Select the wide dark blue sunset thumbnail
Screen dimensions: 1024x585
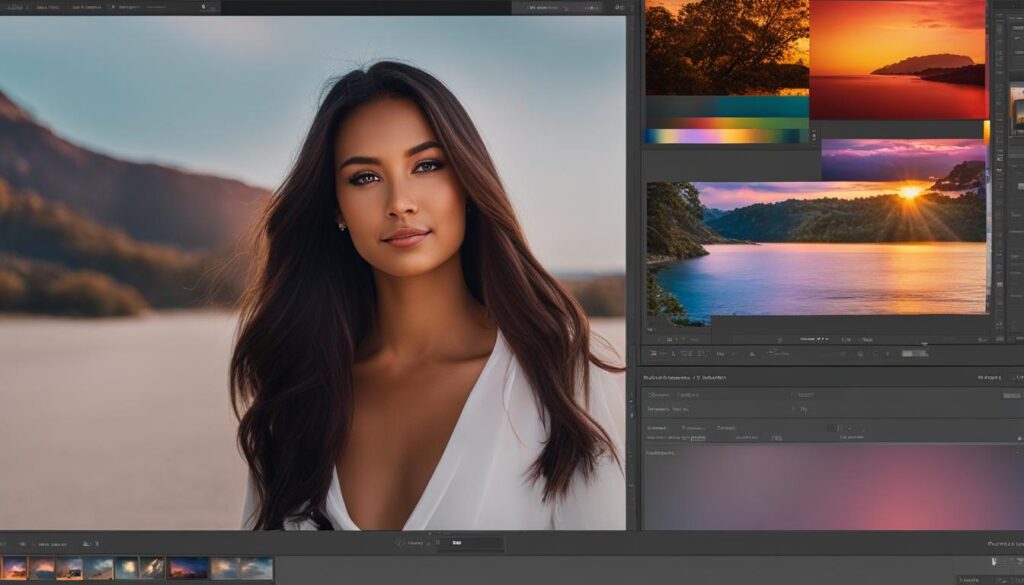click(x=188, y=568)
